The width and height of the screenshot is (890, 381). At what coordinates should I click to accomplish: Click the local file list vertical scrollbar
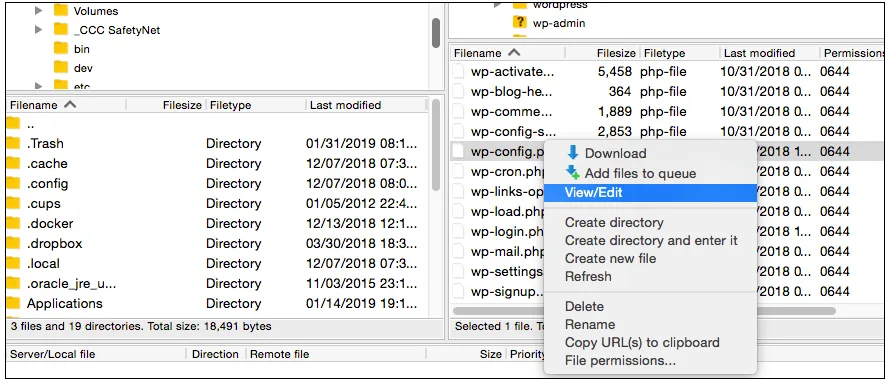point(436,145)
